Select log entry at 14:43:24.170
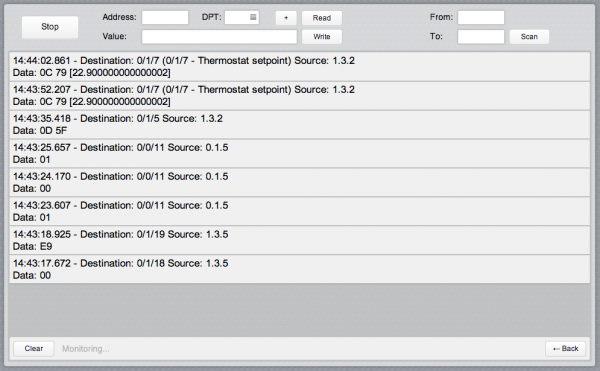 [300, 182]
